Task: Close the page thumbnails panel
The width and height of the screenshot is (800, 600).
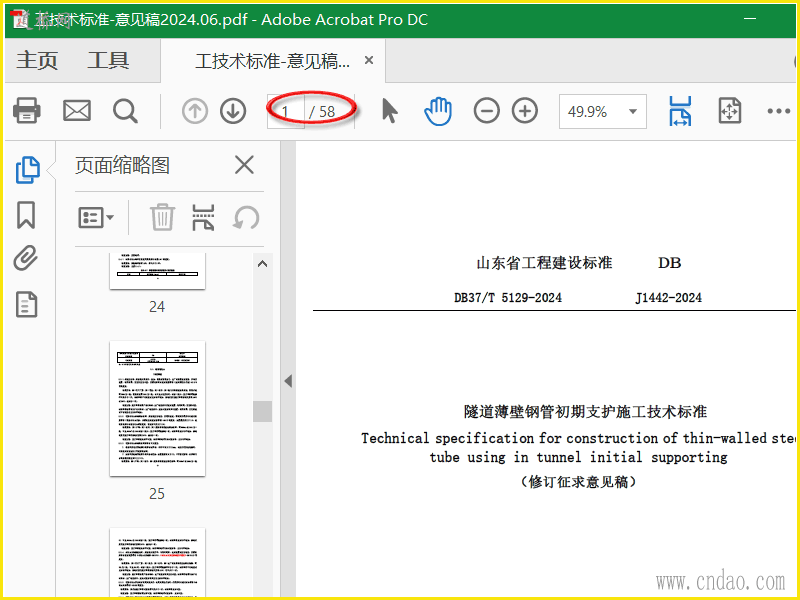Action: point(244,165)
